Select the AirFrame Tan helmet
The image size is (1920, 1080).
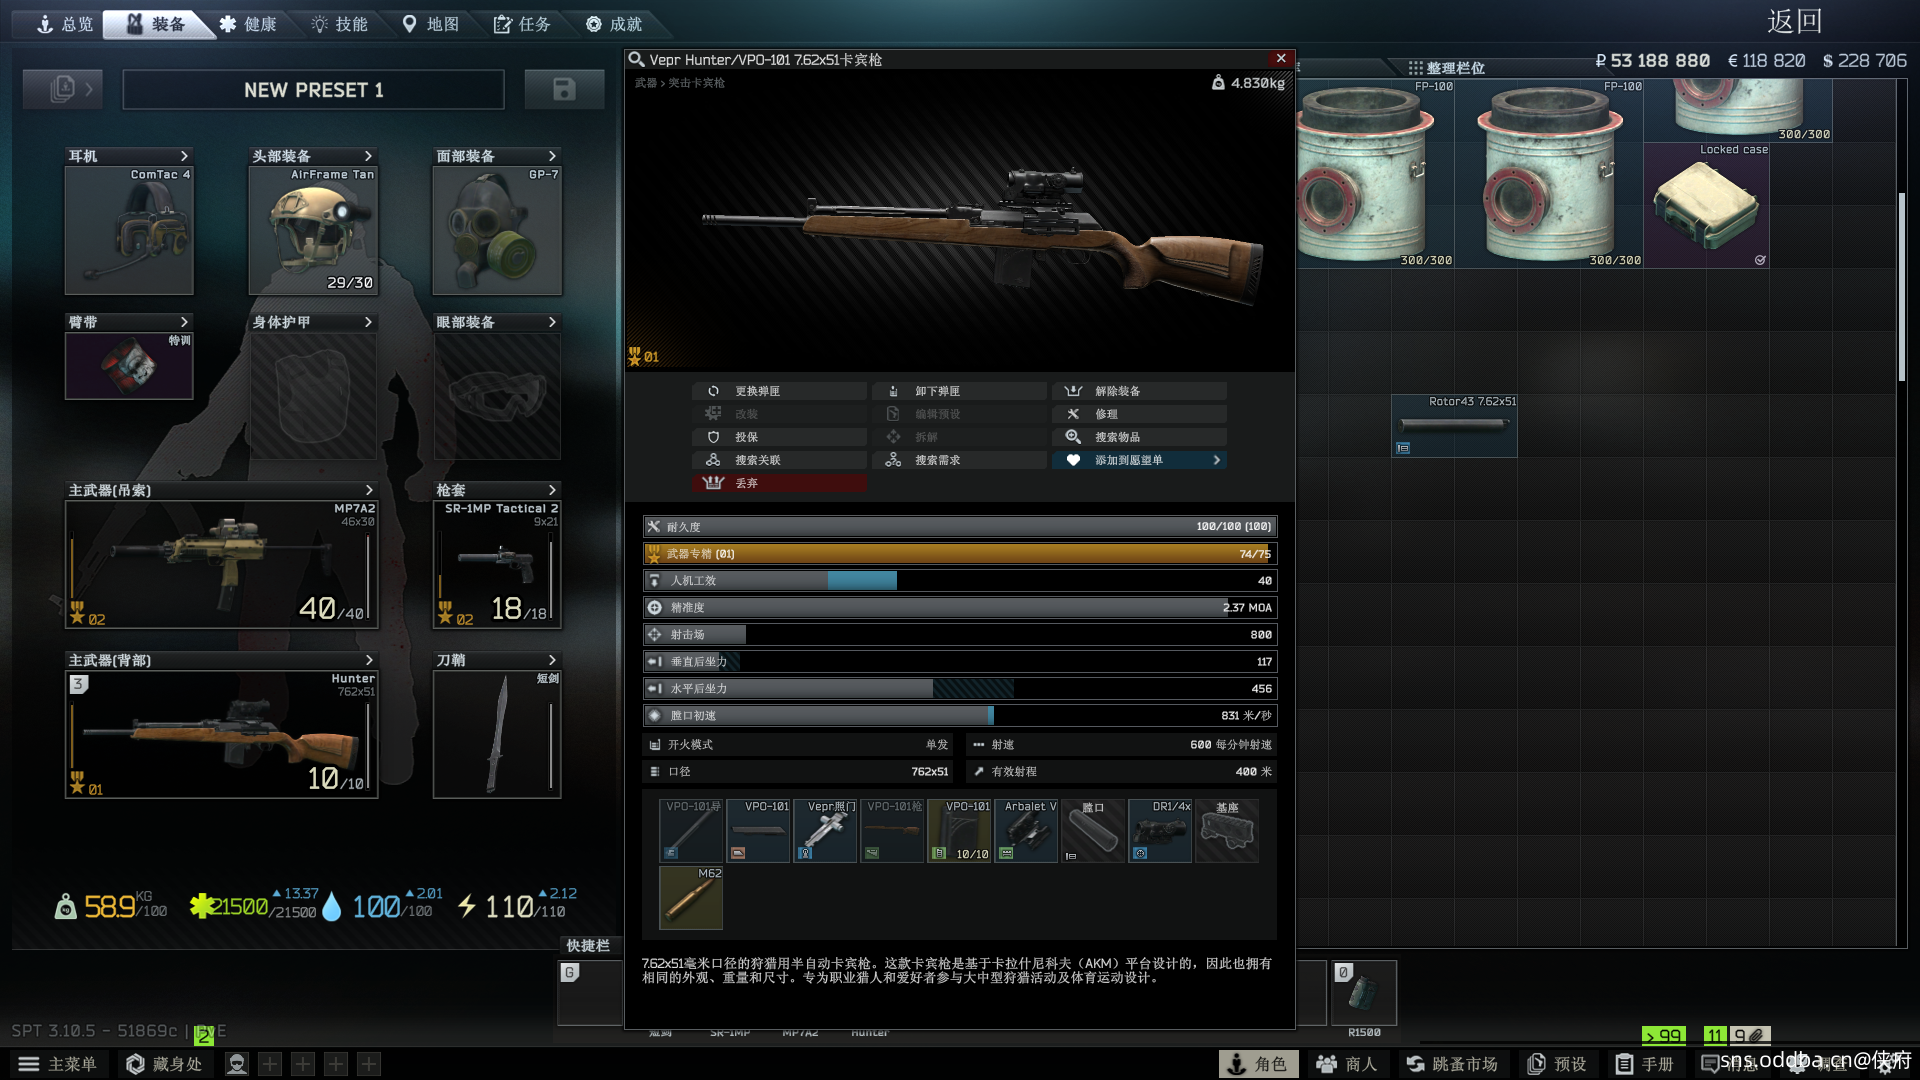(x=313, y=230)
